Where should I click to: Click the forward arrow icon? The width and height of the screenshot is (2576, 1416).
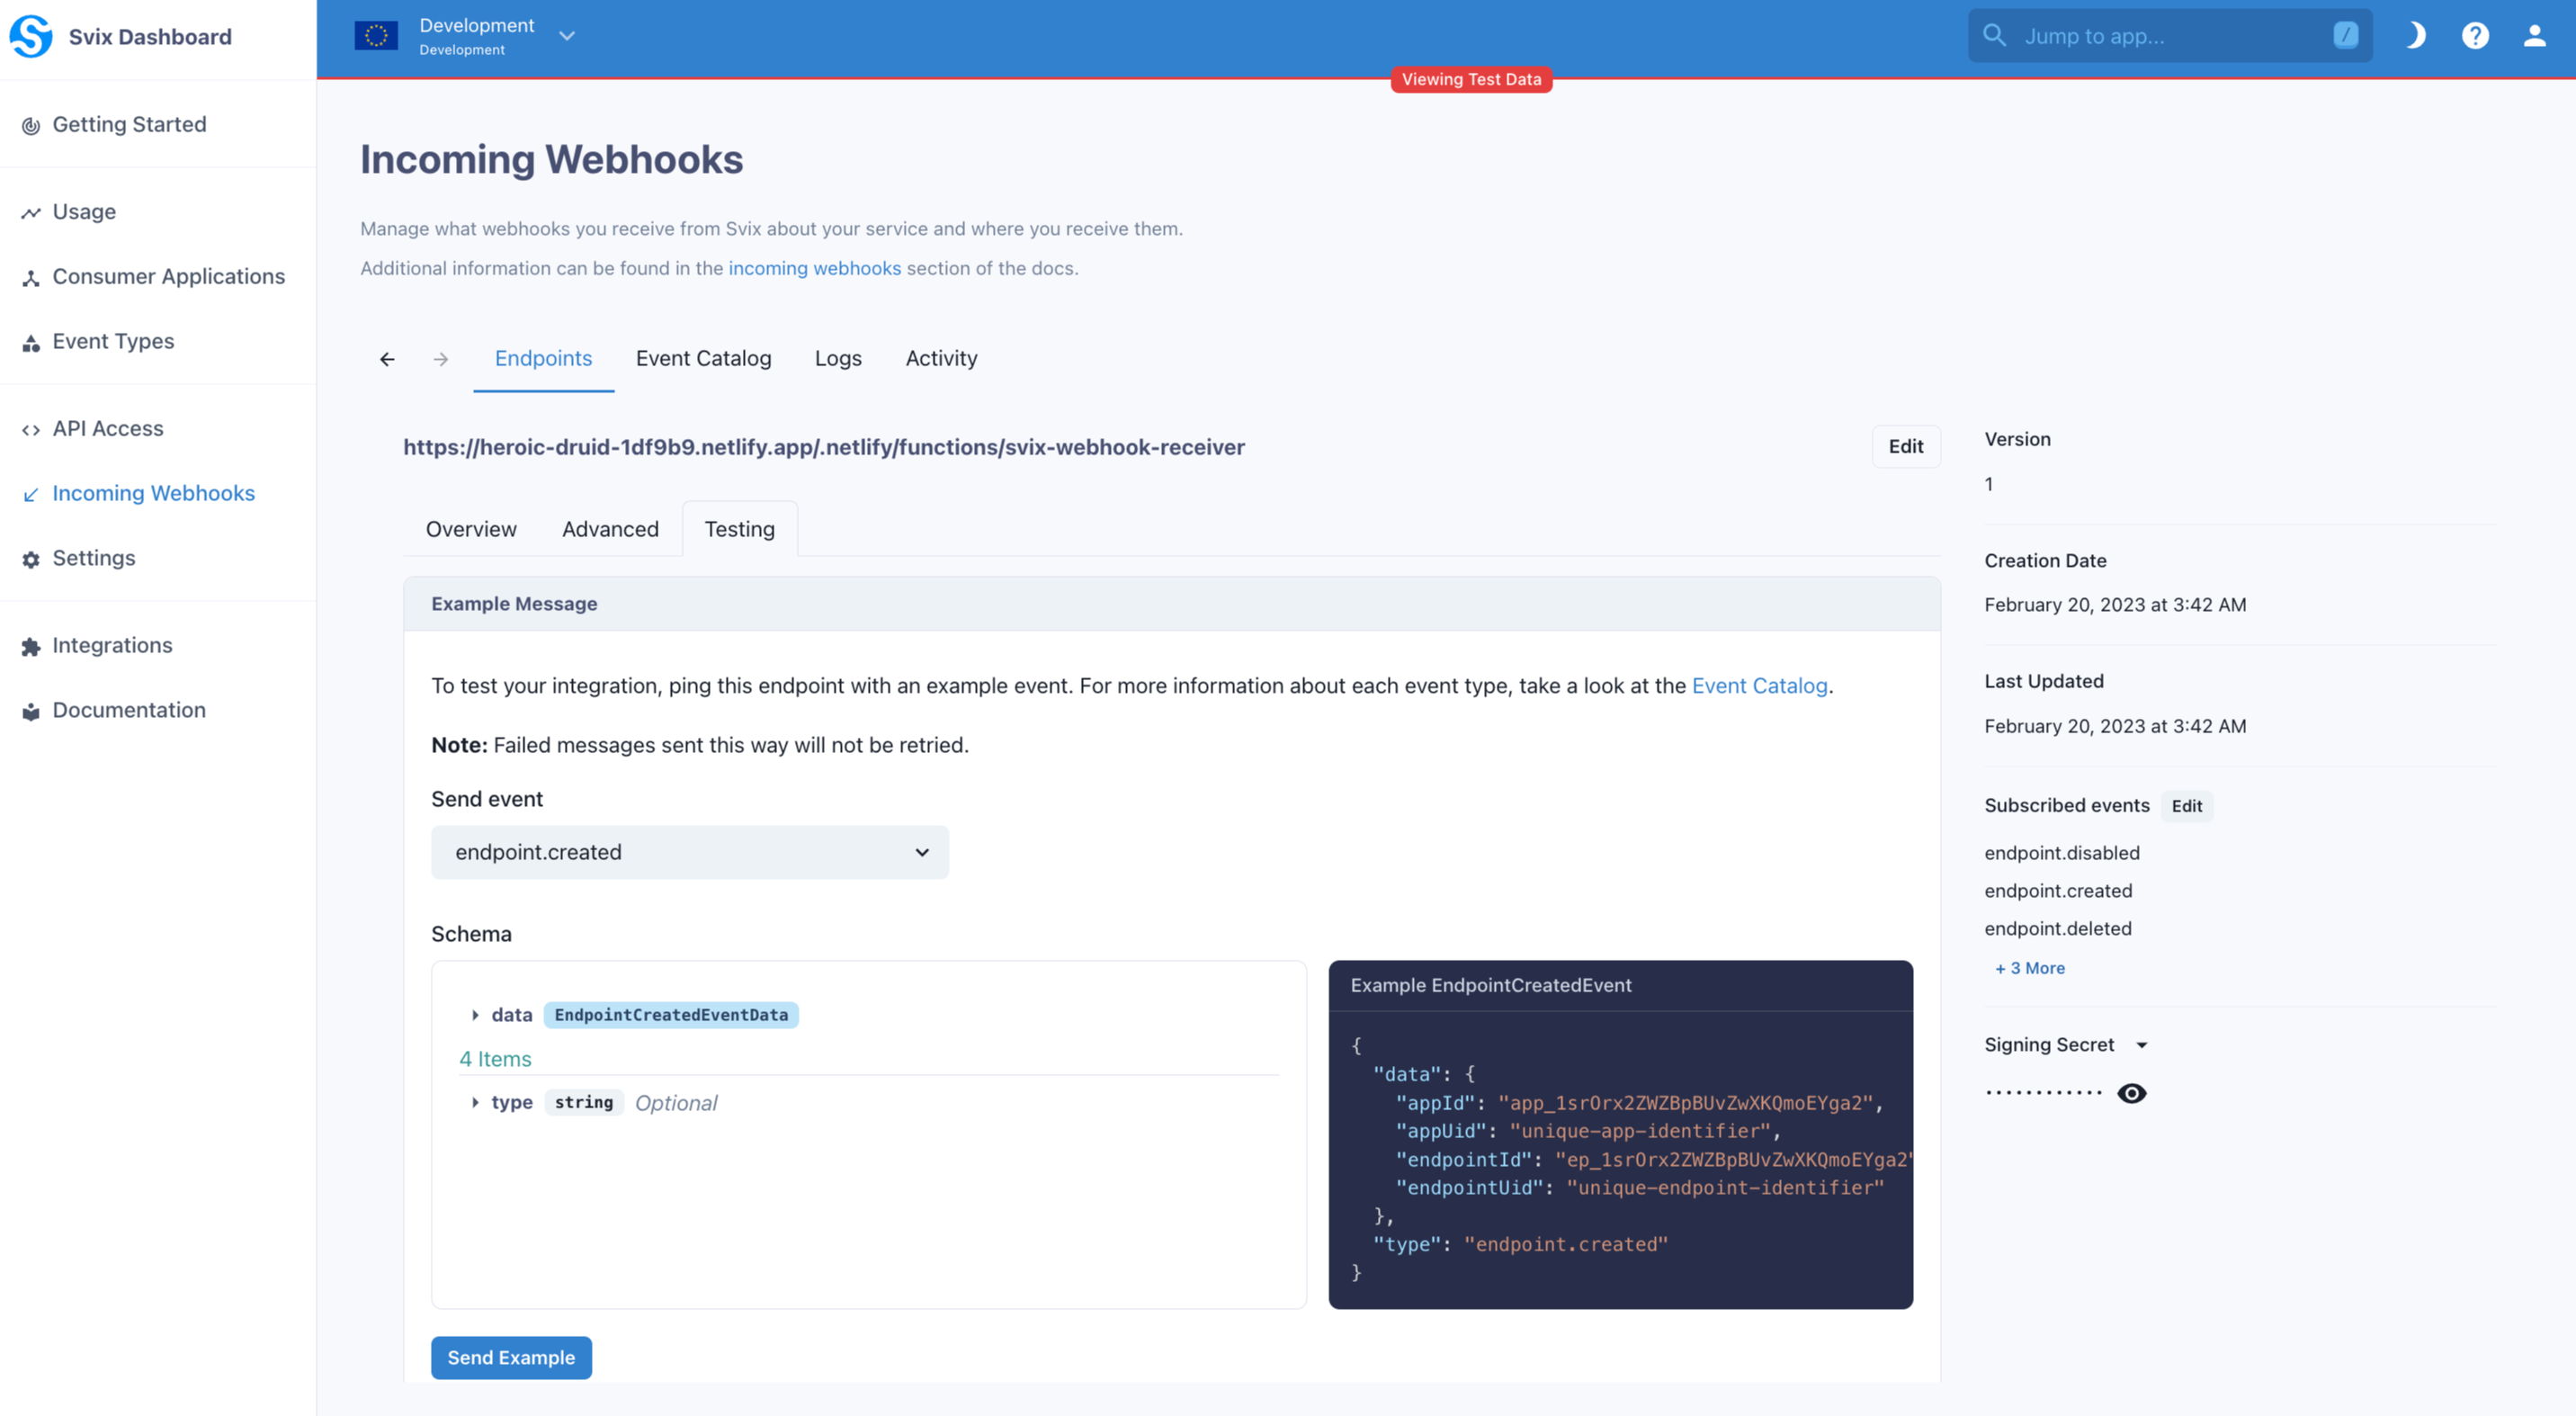[441, 359]
